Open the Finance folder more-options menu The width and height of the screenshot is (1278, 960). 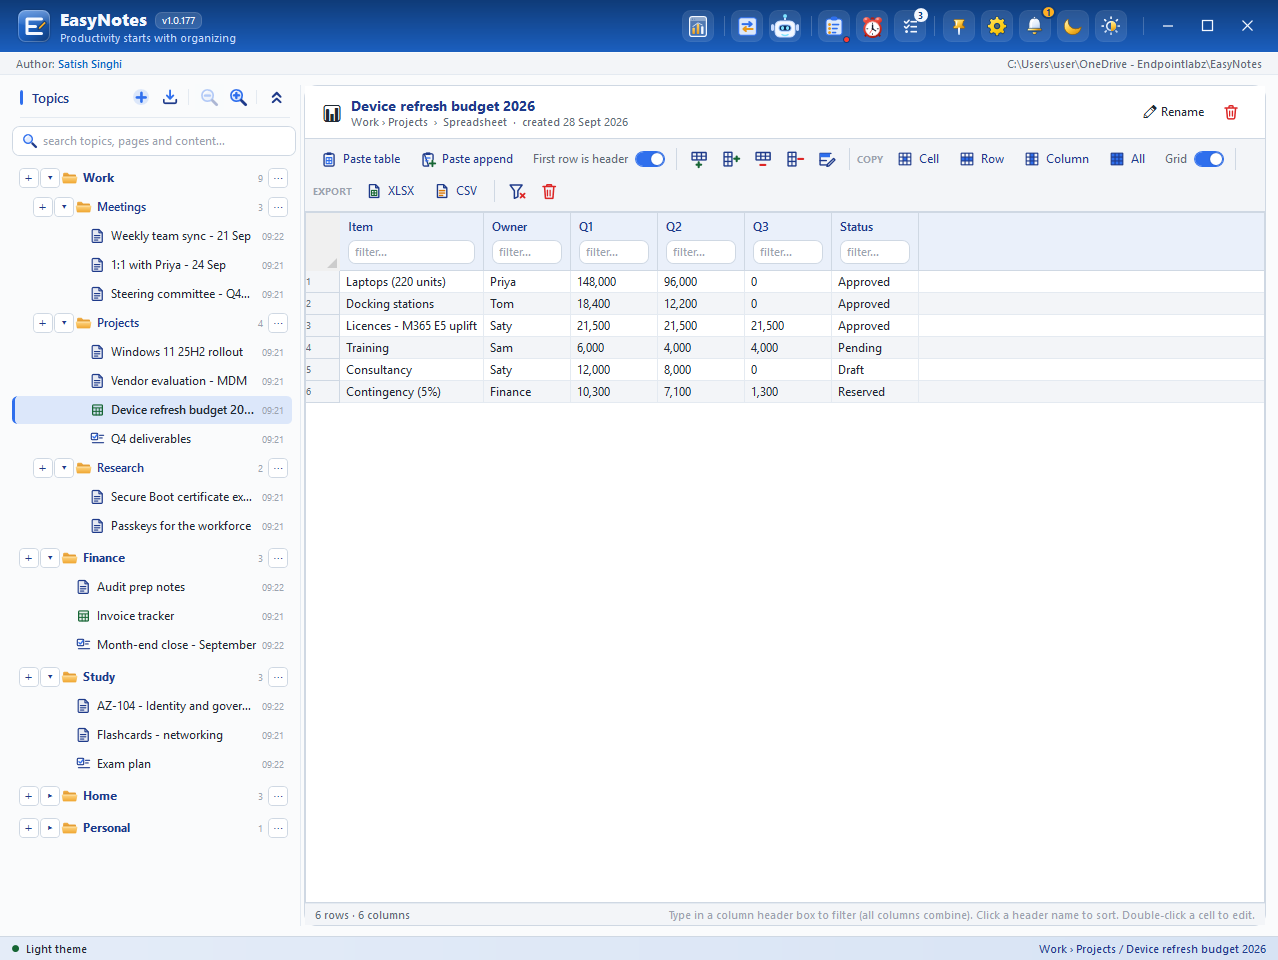279,558
